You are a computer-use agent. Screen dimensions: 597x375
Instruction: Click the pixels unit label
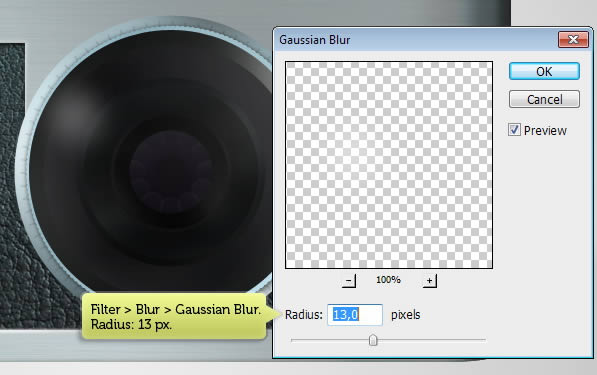pos(405,315)
